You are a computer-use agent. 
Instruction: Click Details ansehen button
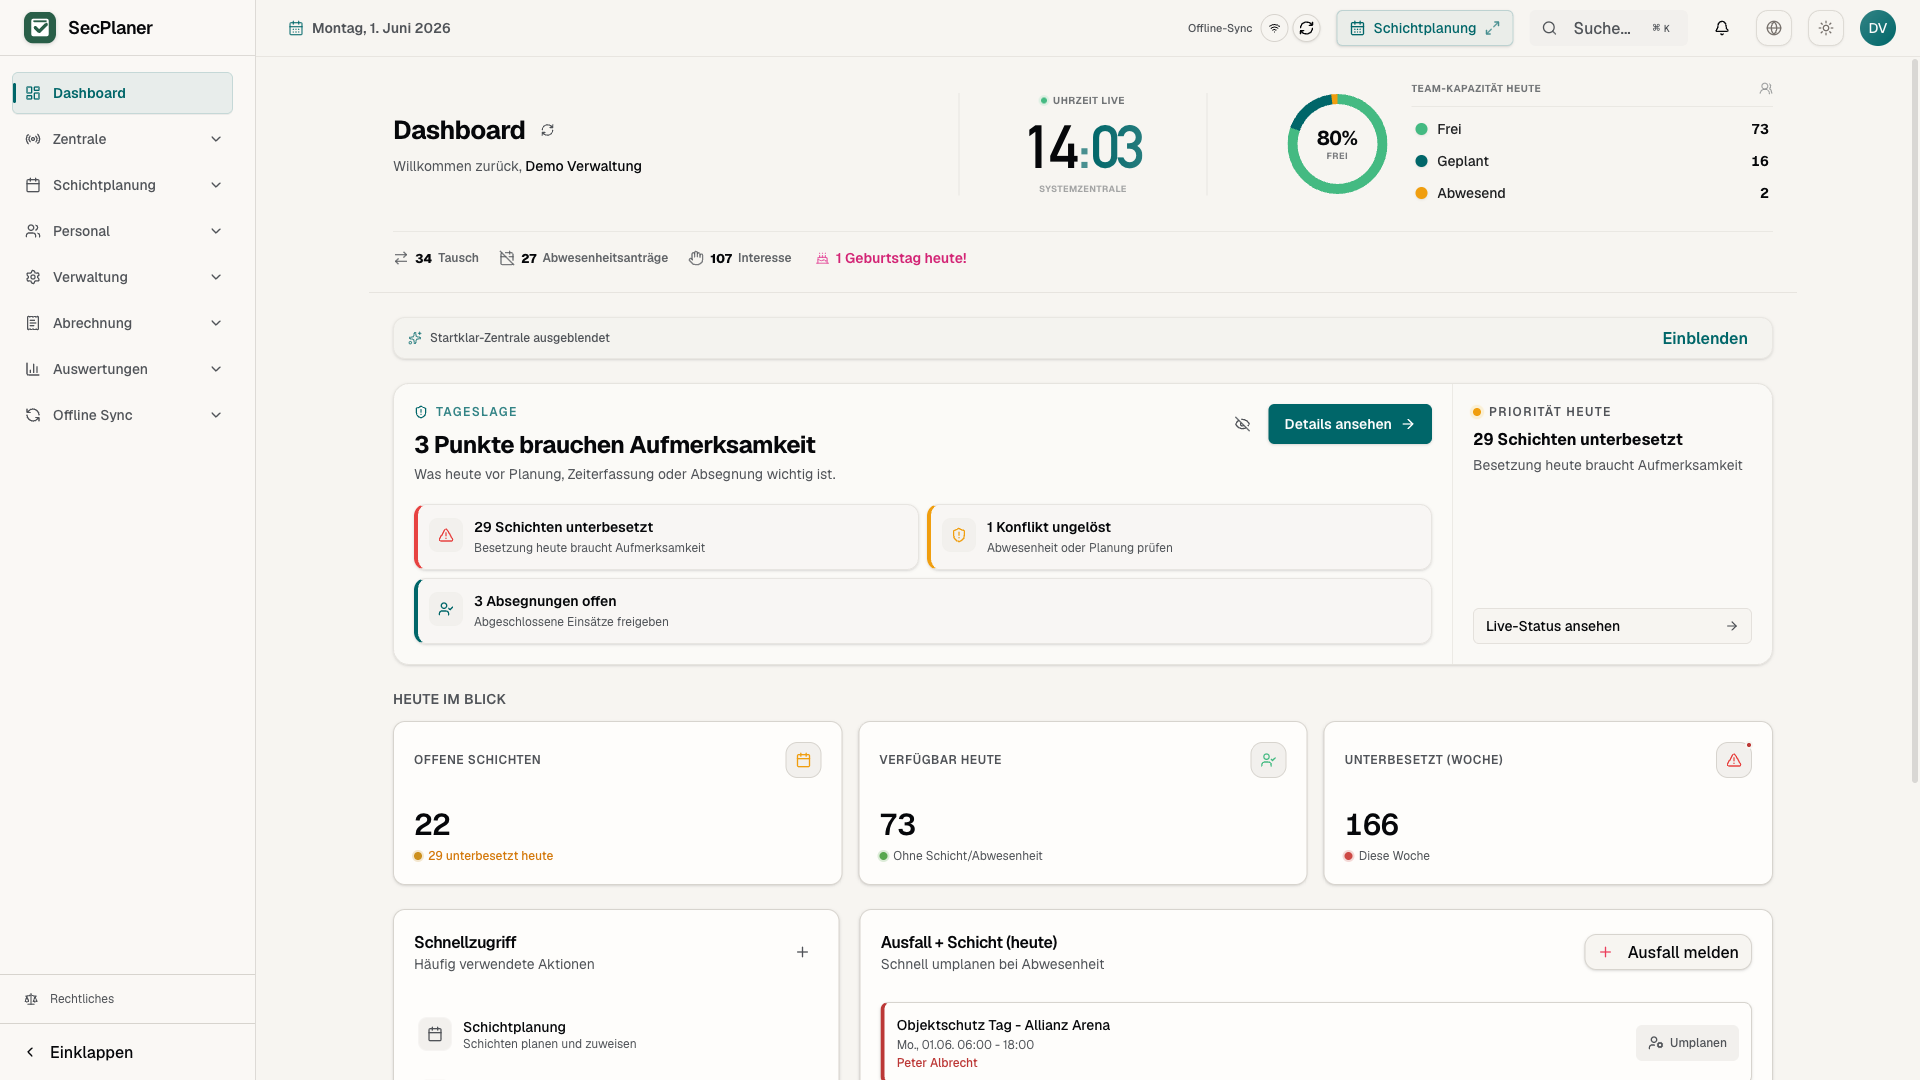[1350, 424]
